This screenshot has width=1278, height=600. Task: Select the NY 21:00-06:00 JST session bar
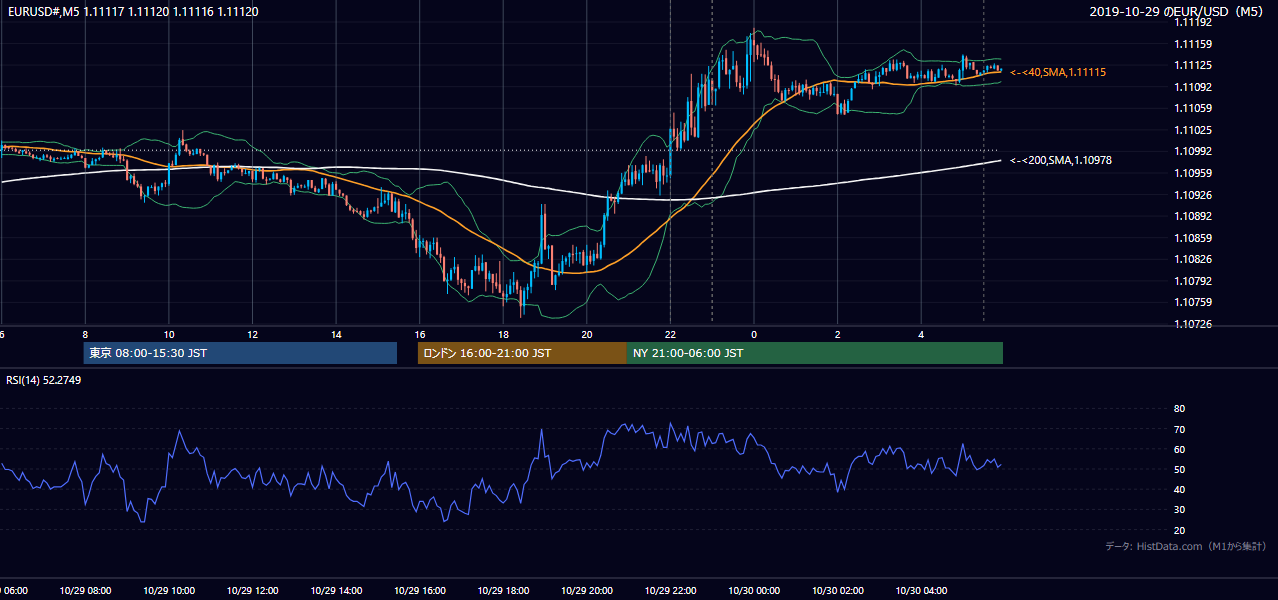pyautogui.click(x=815, y=353)
